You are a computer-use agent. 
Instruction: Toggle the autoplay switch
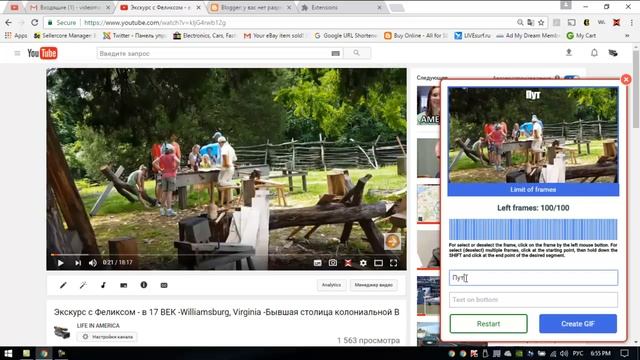click(x=571, y=78)
